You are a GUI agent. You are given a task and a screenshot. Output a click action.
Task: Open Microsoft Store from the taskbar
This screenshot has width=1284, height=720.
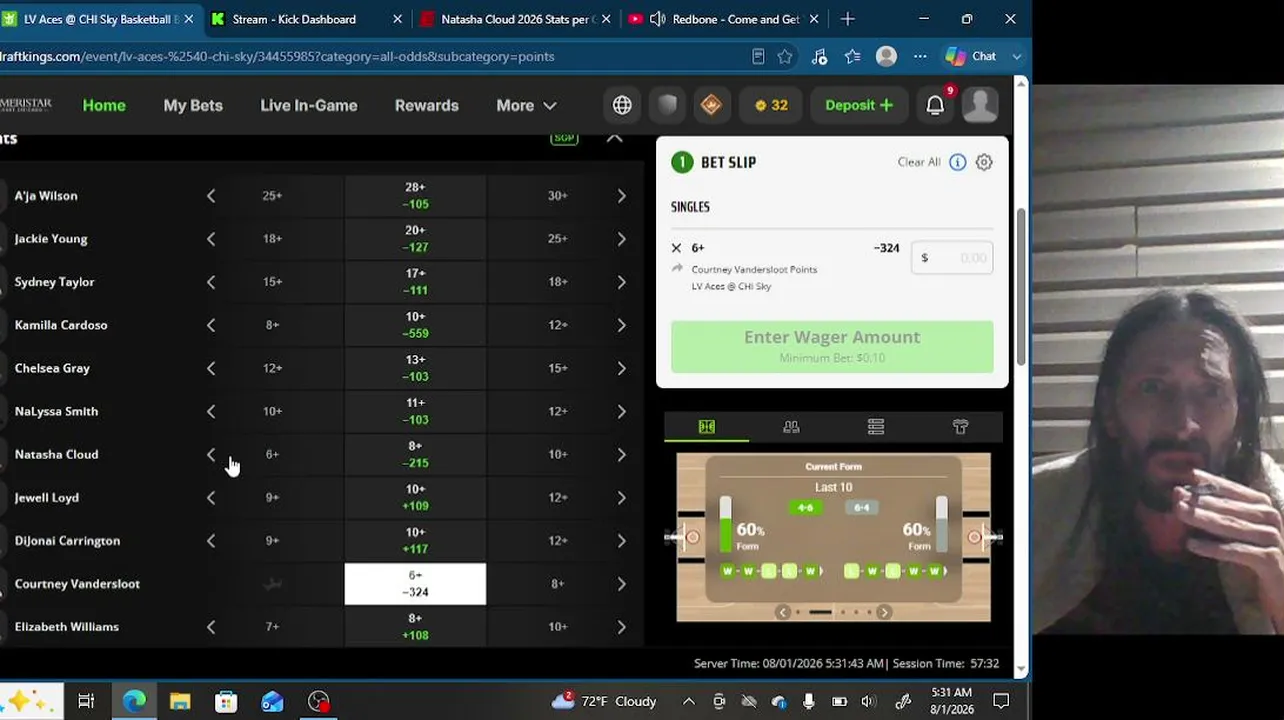tap(226, 701)
